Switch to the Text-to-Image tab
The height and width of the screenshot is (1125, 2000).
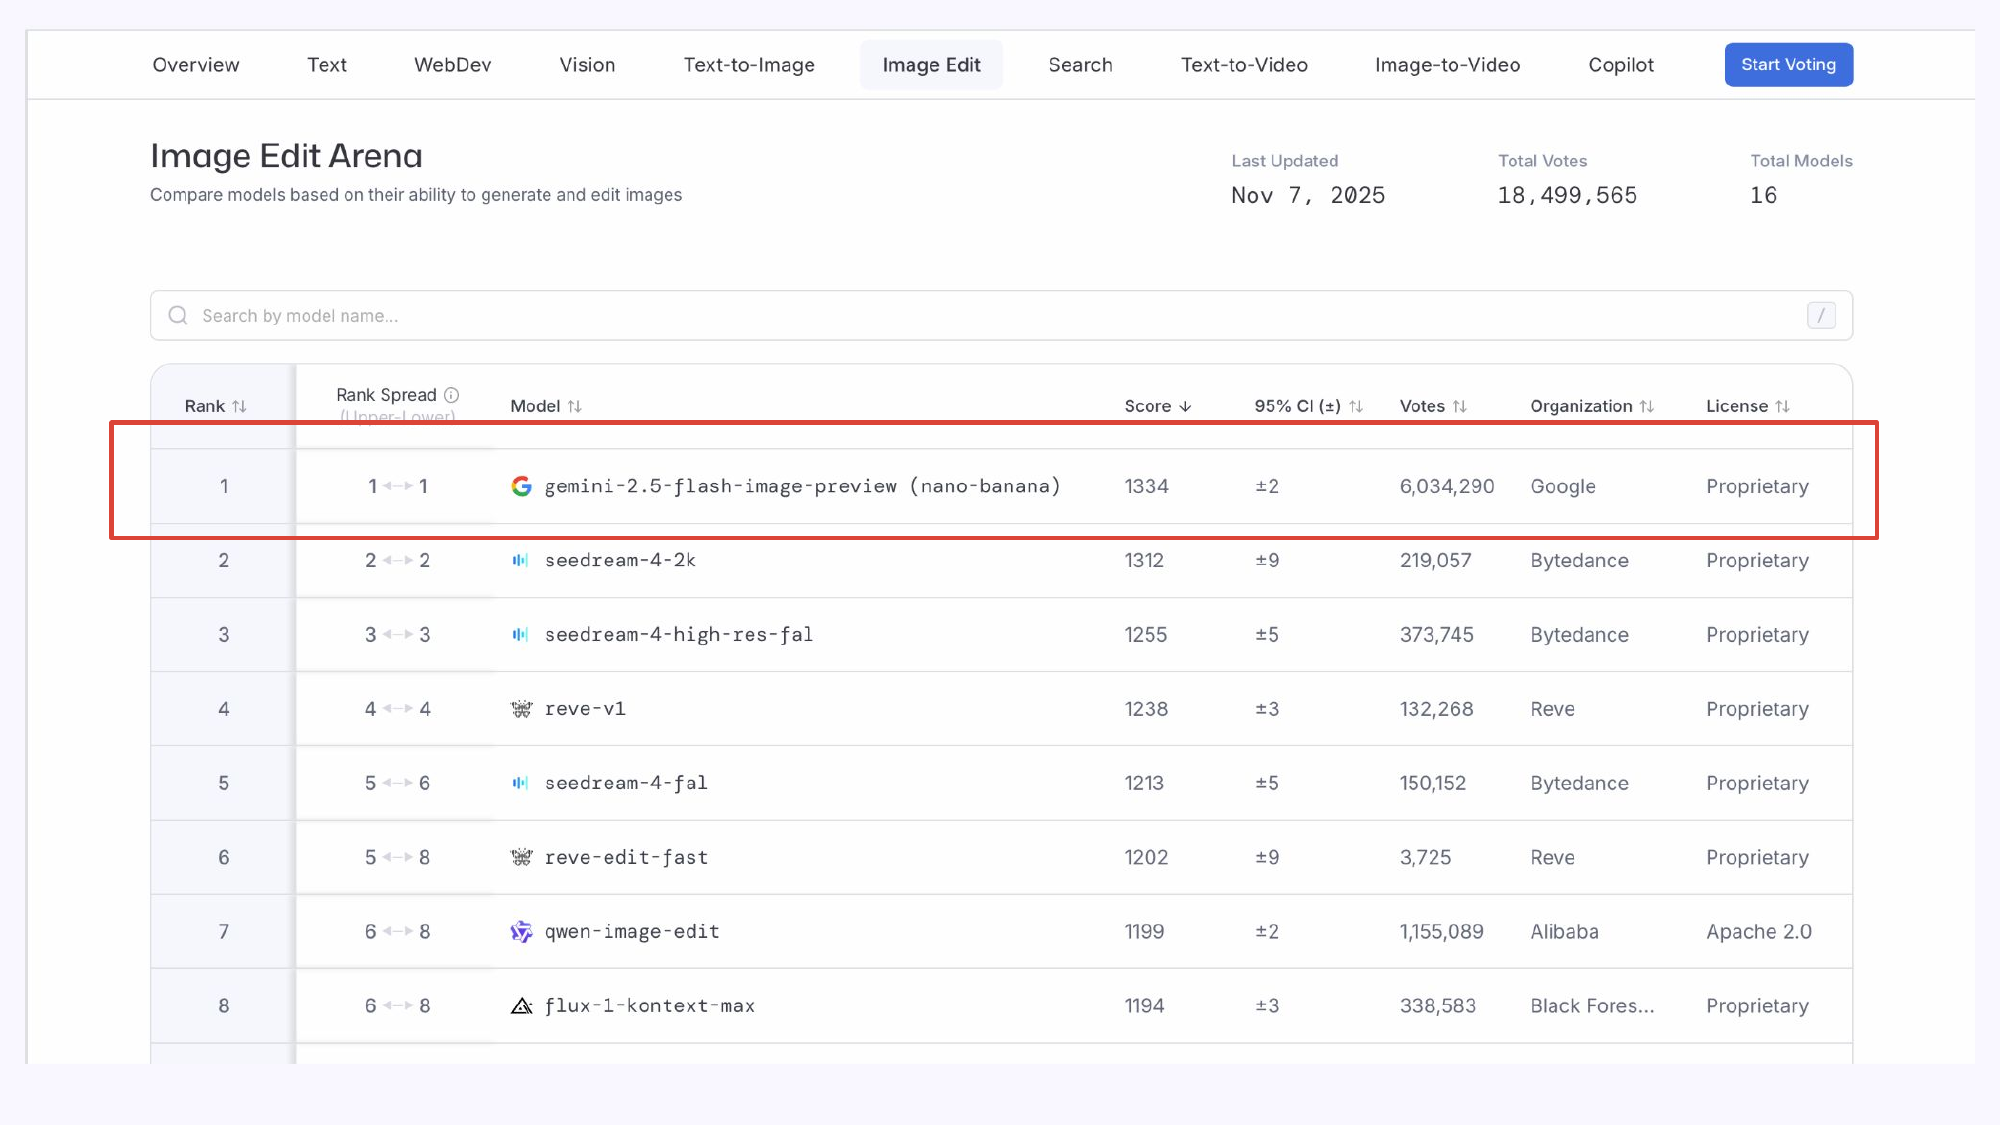coord(748,65)
